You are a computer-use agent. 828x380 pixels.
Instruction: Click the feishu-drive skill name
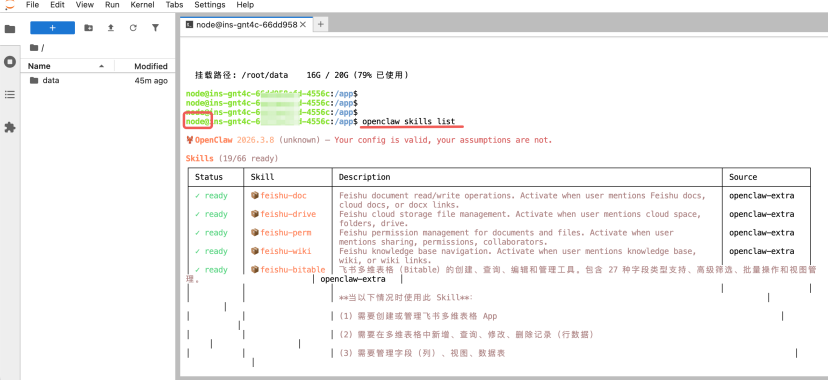(288, 214)
